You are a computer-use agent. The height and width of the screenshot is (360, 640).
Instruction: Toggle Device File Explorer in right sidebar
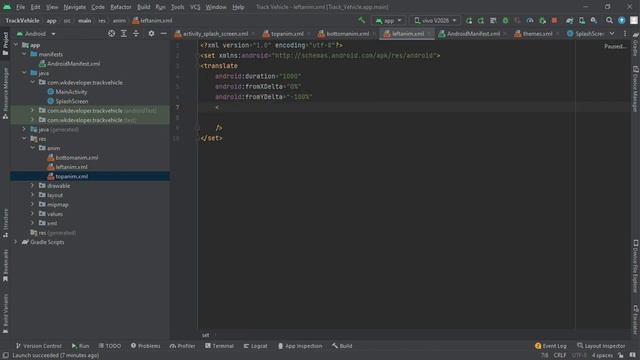(x=636, y=266)
